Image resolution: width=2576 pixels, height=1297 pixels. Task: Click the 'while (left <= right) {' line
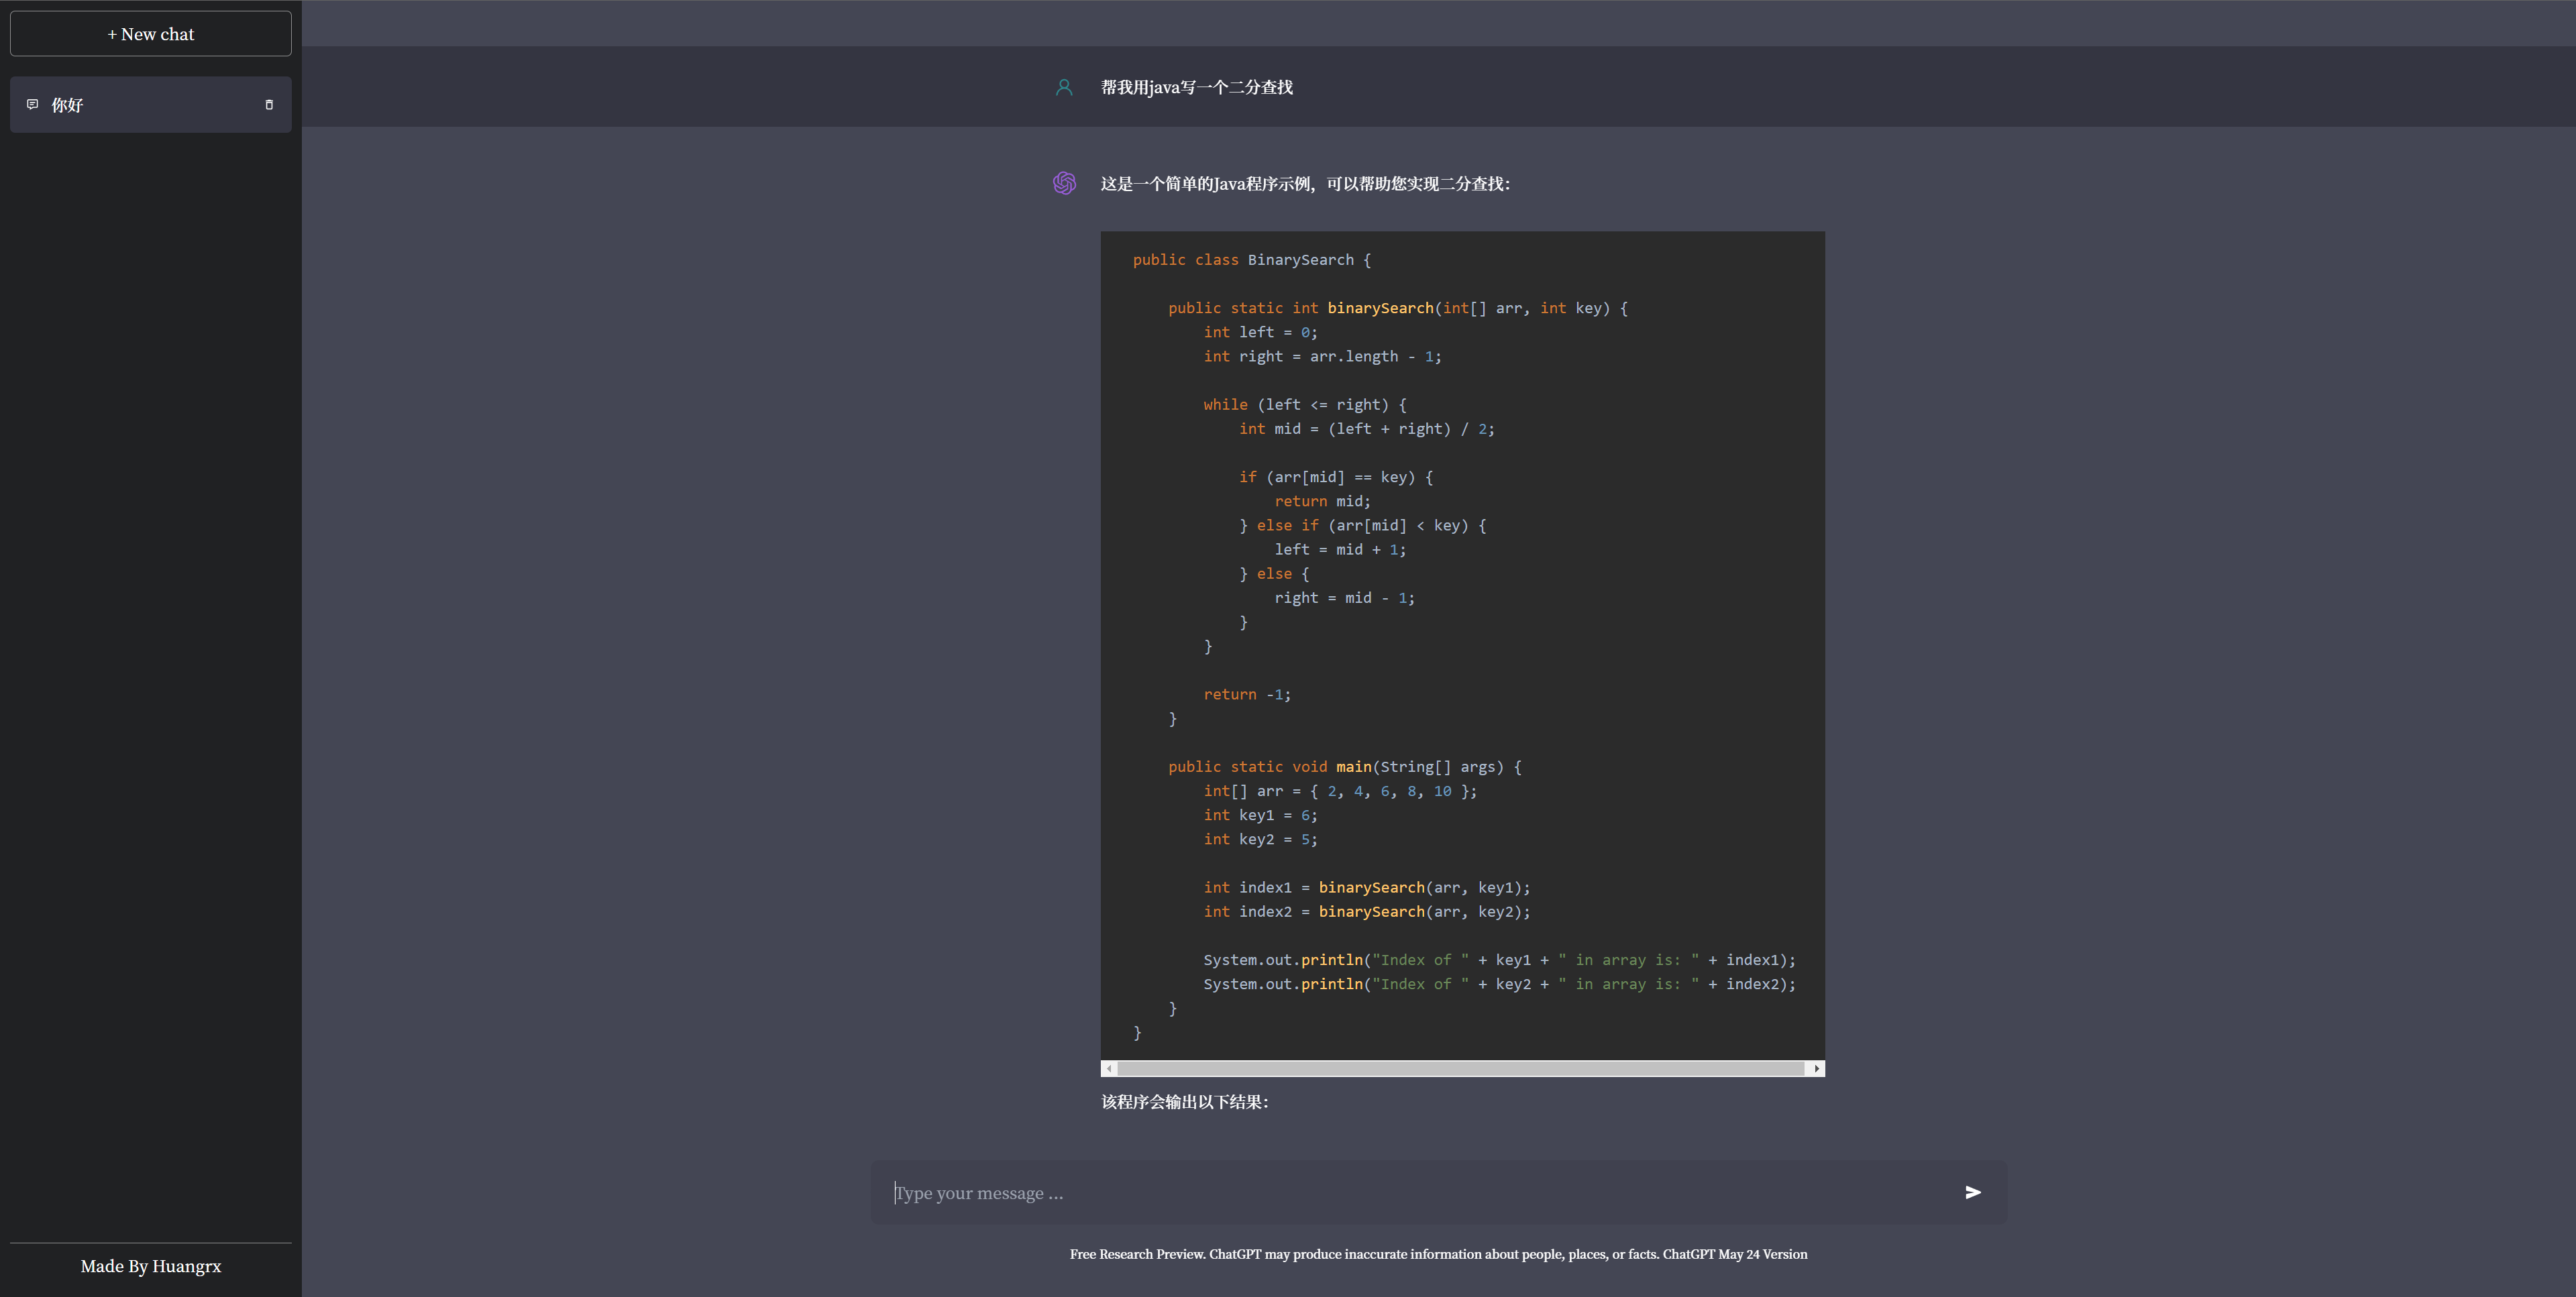point(1304,405)
